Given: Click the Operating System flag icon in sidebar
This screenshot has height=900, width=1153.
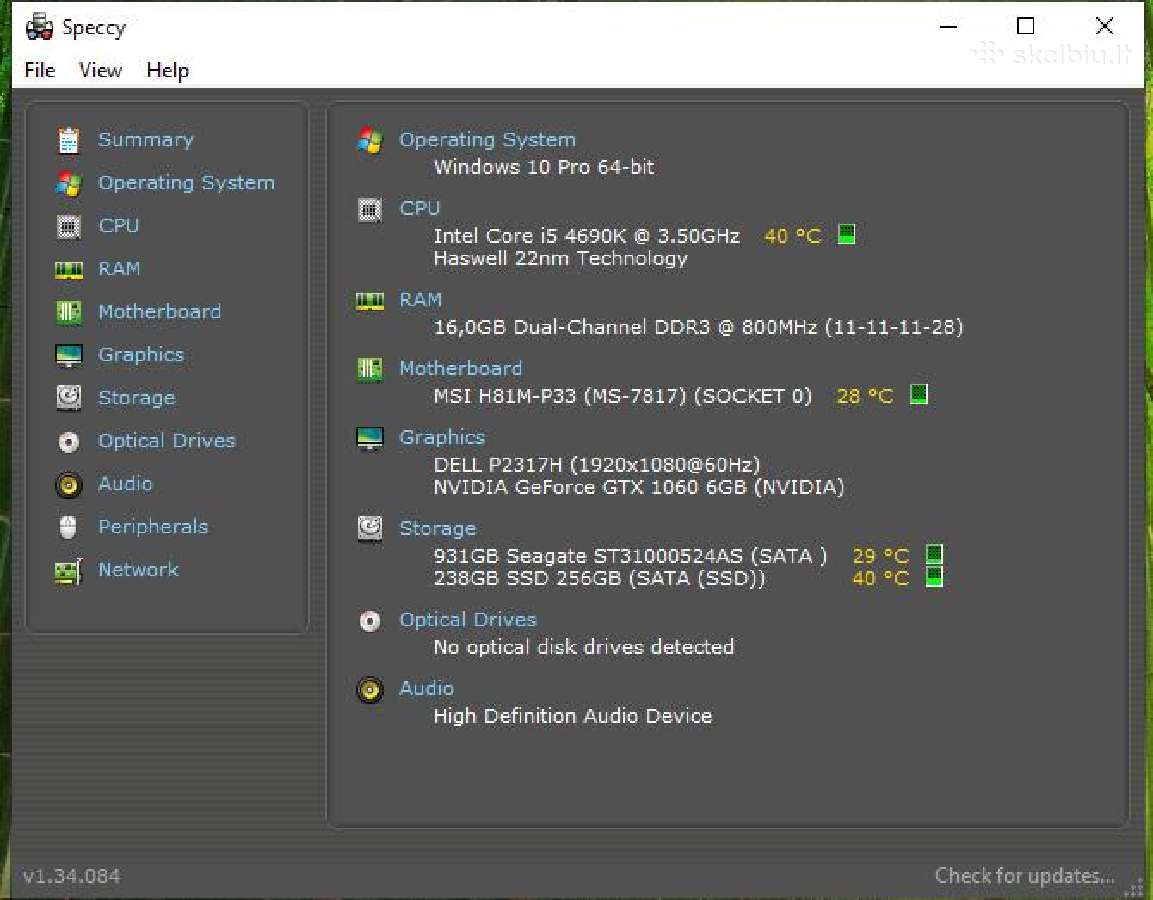Looking at the screenshot, I should [x=68, y=183].
